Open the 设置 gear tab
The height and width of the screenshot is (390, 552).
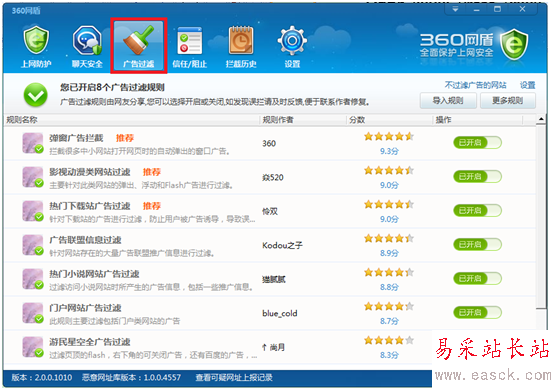click(292, 46)
